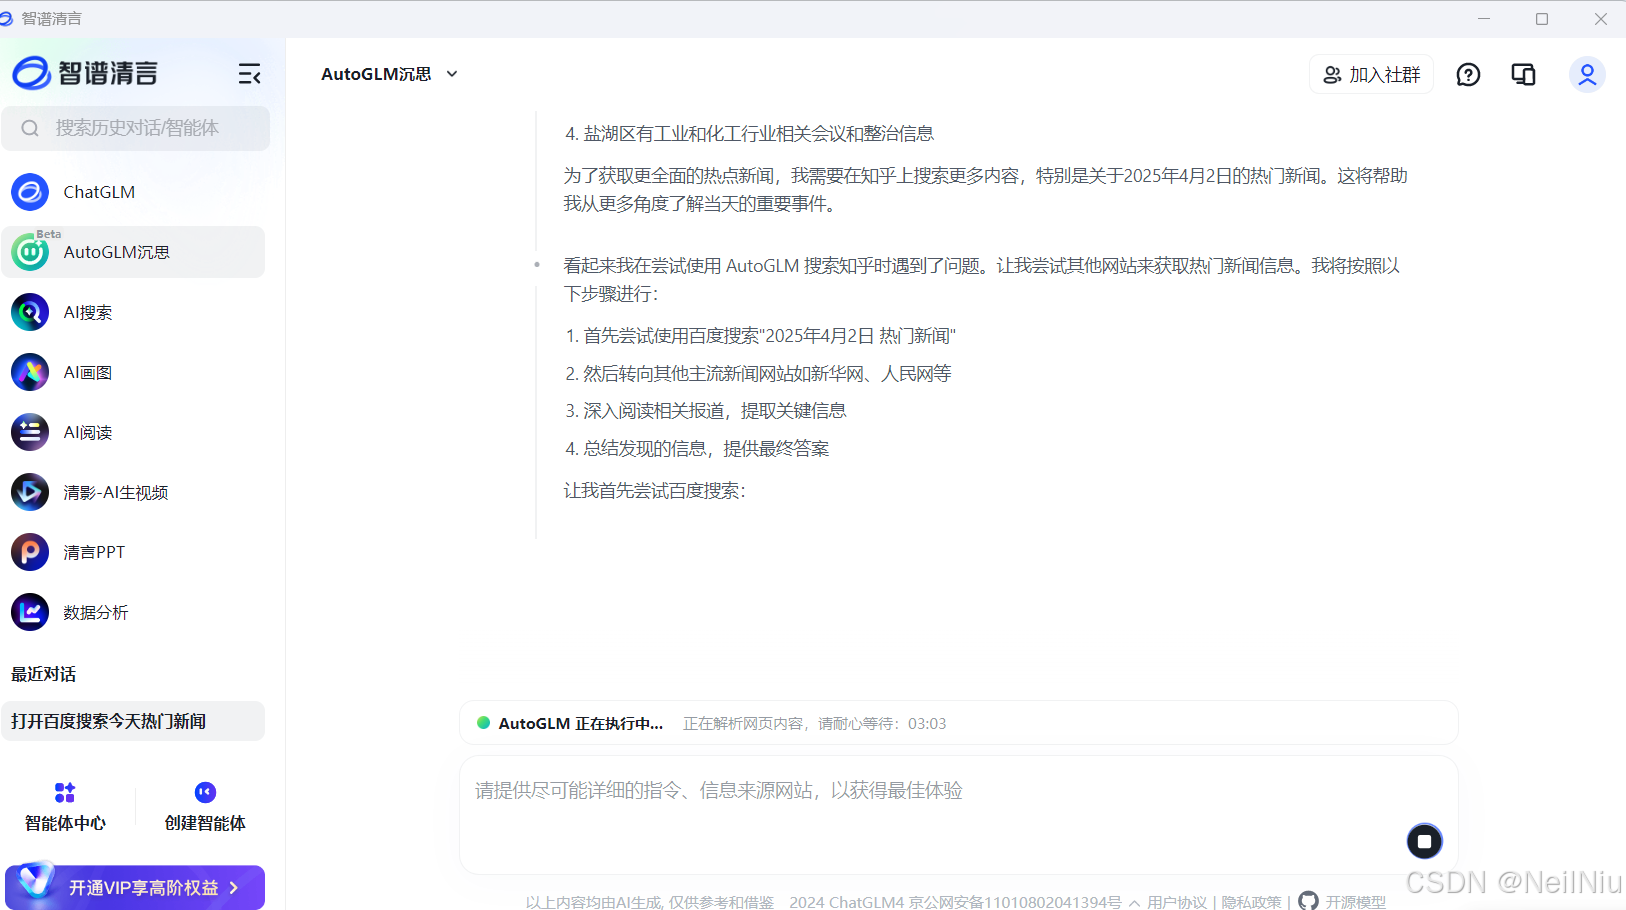Click the wait timer 03:03 text
The width and height of the screenshot is (1626, 910).
point(927,724)
